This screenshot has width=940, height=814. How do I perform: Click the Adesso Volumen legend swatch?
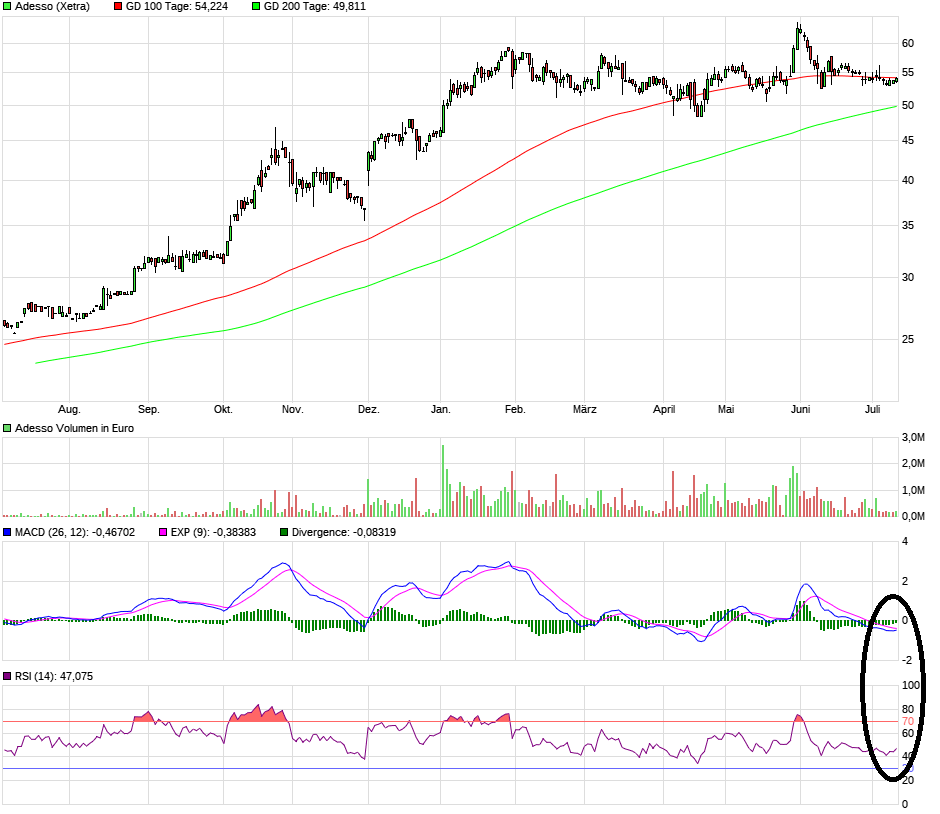pos(7,428)
